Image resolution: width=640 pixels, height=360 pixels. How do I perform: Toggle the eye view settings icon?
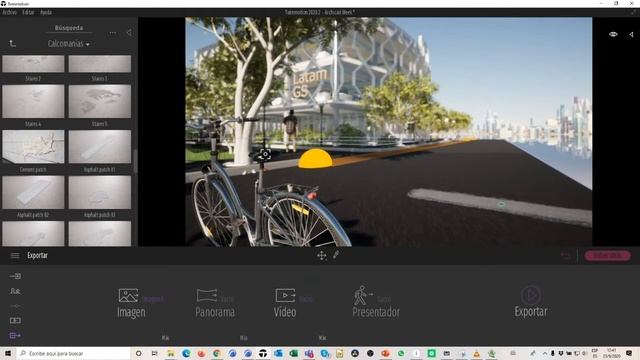(x=613, y=34)
